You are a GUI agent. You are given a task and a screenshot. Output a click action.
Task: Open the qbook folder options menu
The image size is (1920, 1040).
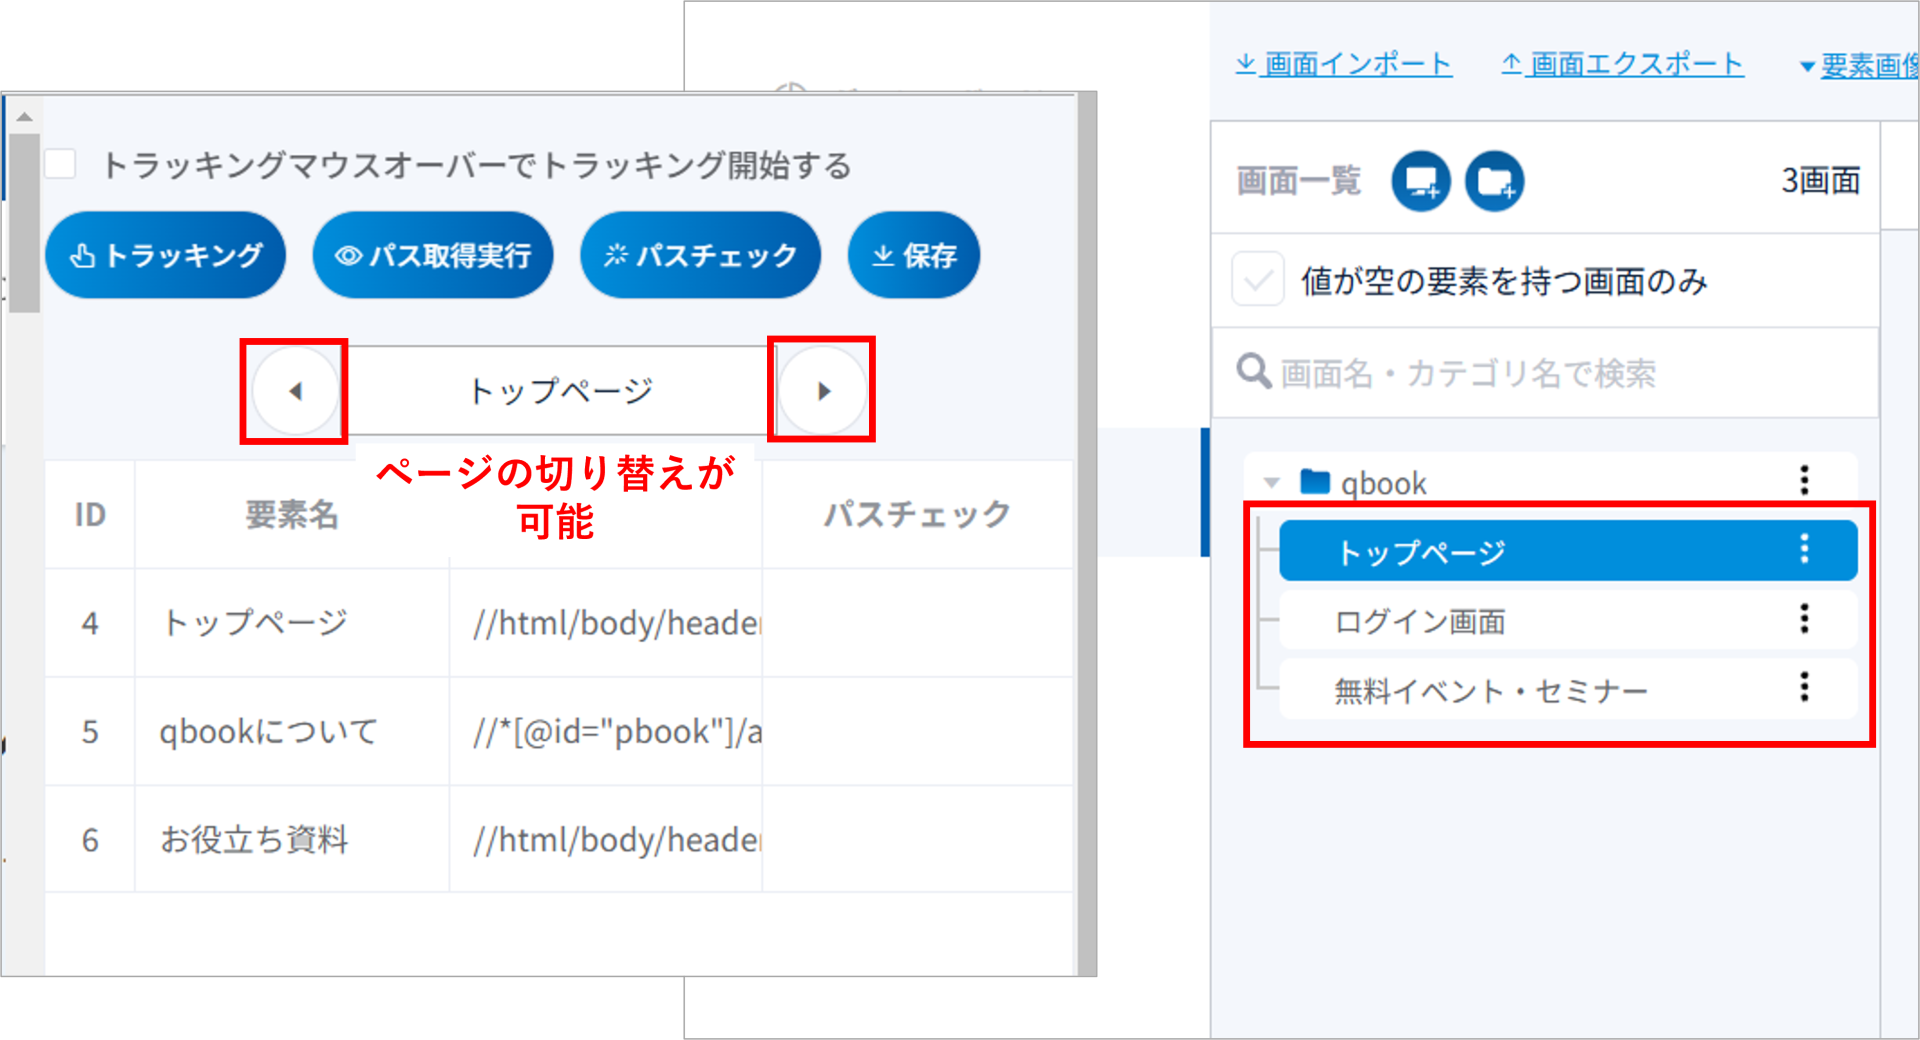1804,481
